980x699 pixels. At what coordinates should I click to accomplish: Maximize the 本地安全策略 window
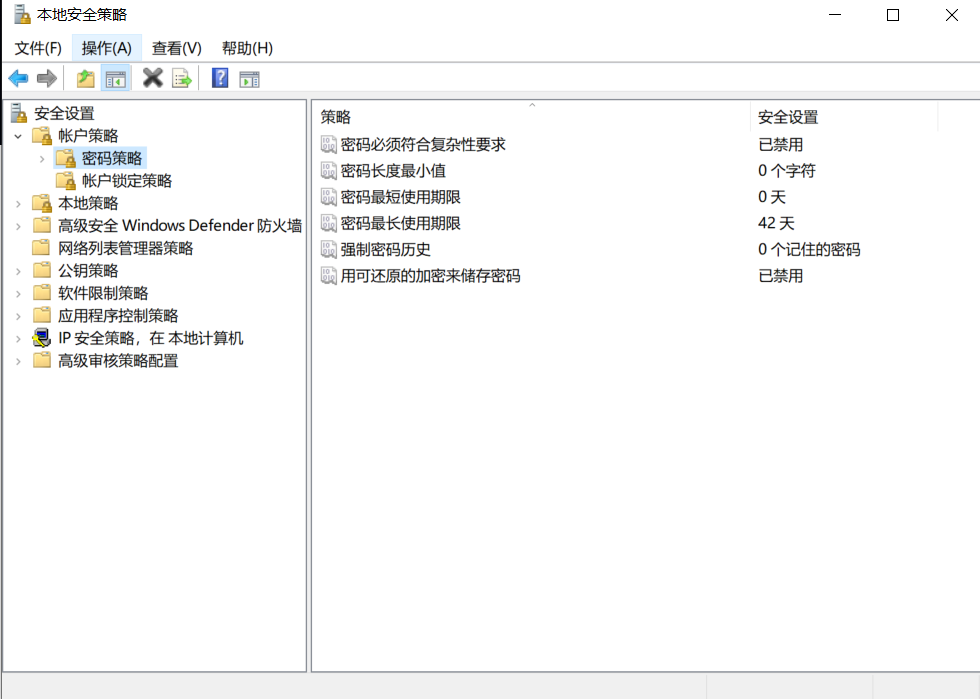pyautogui.click(x=893, y=15)
